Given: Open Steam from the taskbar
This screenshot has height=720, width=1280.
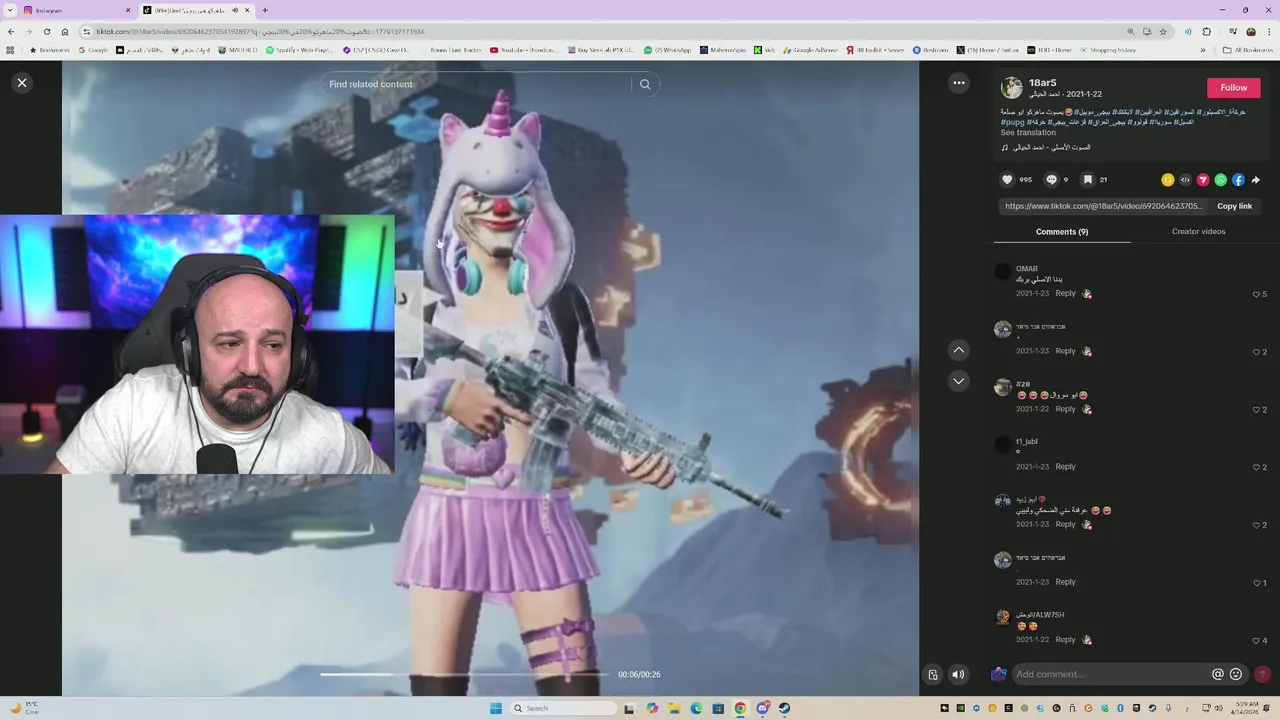Looking at the screenshot, I should 784,708.
